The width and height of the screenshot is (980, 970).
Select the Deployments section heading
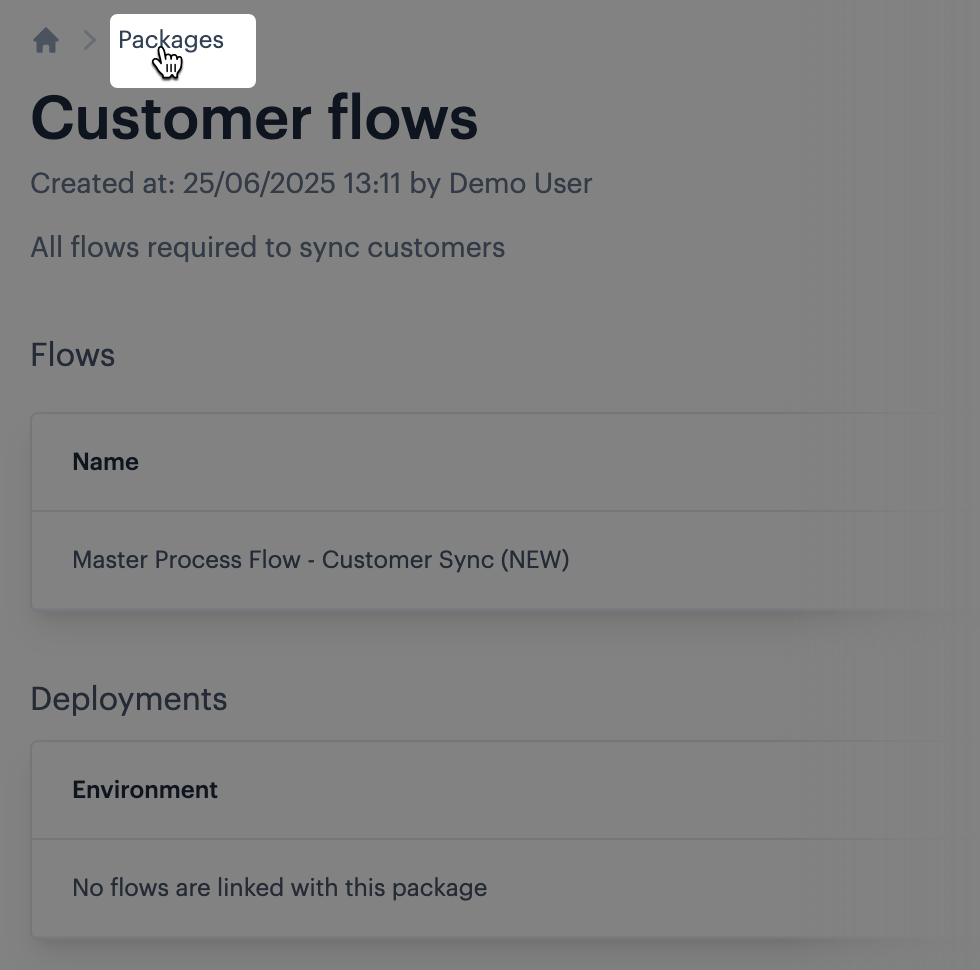pyautogui.click(x=129, y=699)
